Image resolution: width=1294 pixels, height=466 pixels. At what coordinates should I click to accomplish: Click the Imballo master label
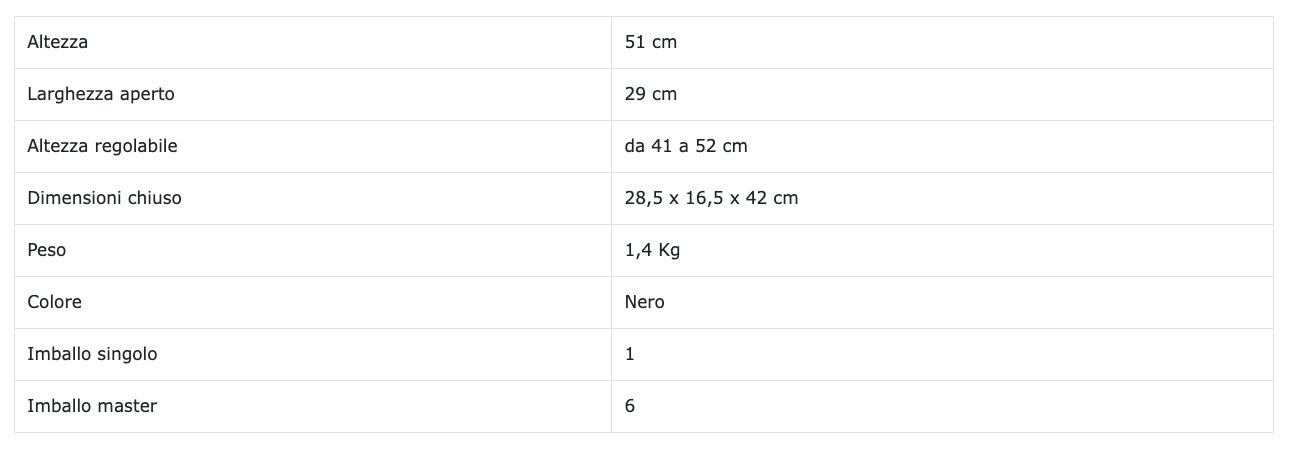(x=93, y=406)
